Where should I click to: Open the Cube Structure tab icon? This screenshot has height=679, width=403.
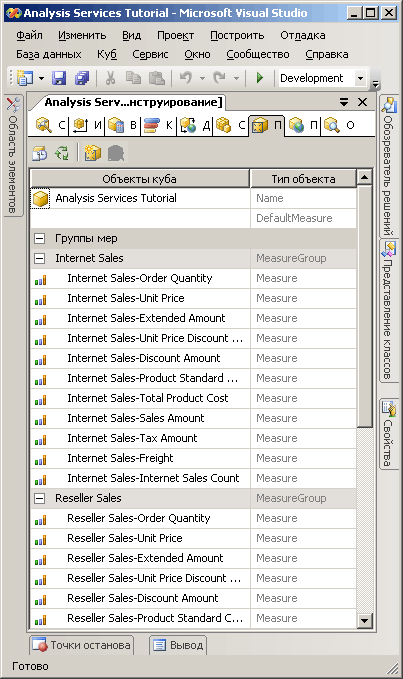click(43, 125)
